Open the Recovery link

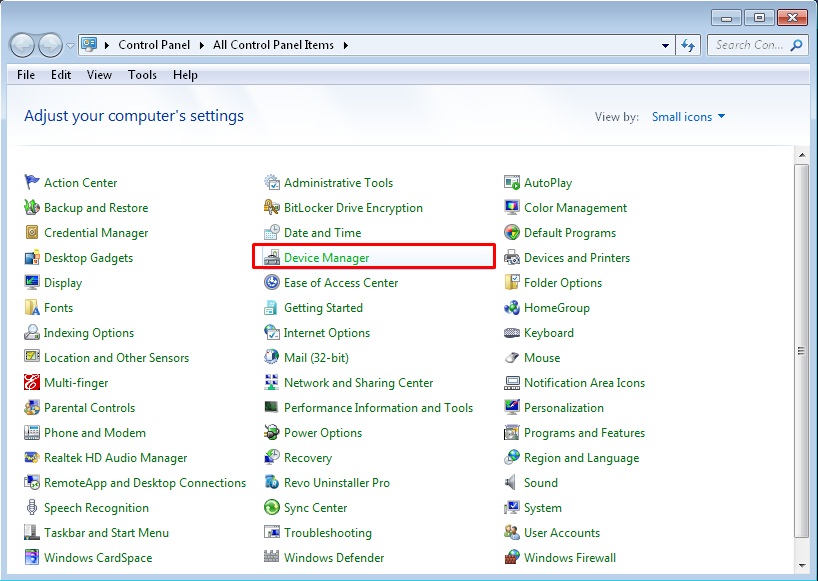tap(308, 458)
